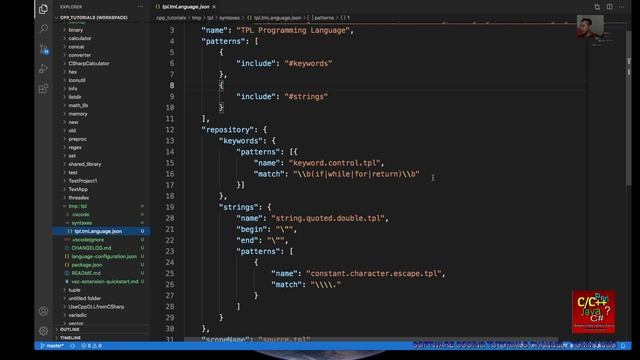Open the .vscodeignore file
The height and width of the screenshot is (360, 640).
tap(87, 240)
